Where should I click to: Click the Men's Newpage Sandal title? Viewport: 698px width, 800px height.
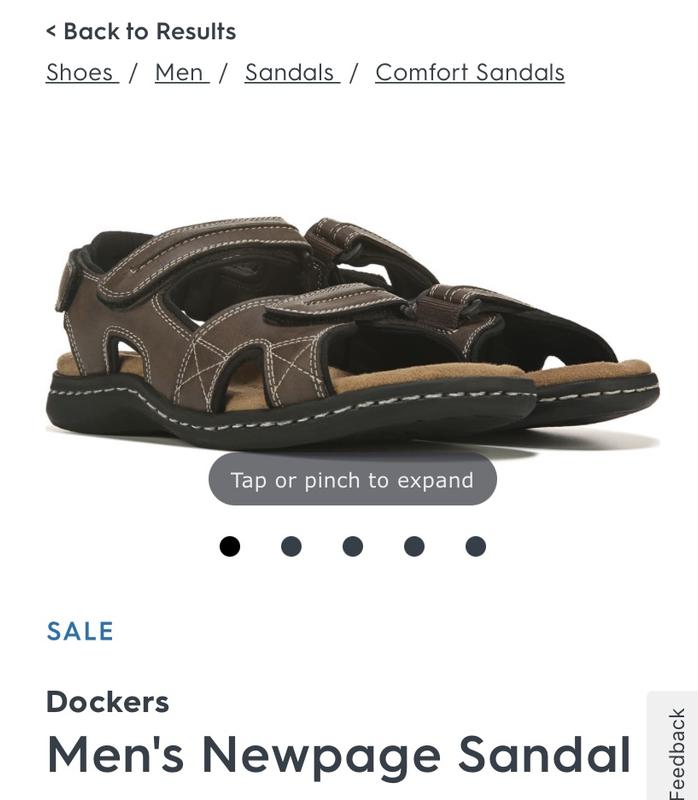click(x=339, y=756)
